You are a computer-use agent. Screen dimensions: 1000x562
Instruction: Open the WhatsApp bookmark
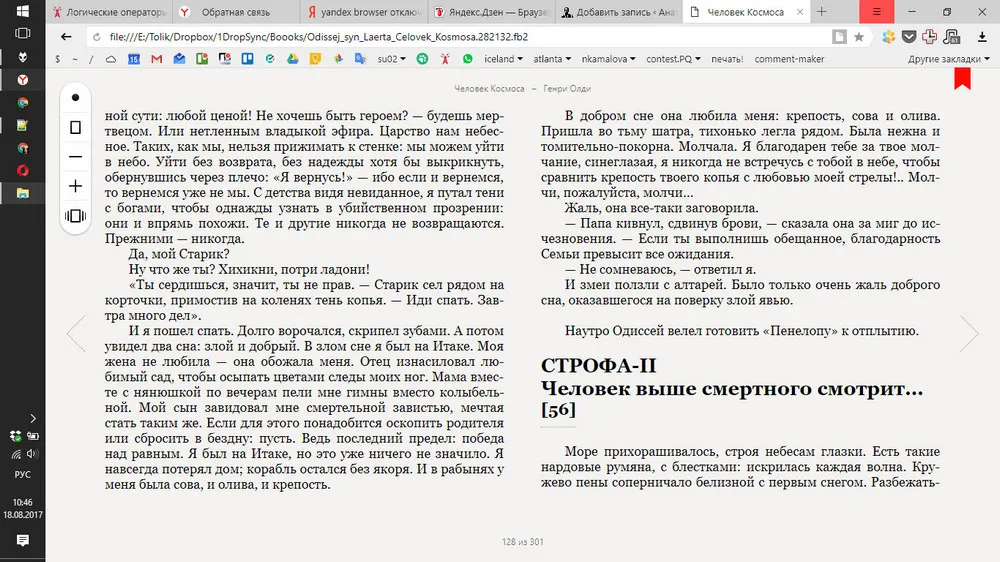pyautogui.click(x=468, y=59)
